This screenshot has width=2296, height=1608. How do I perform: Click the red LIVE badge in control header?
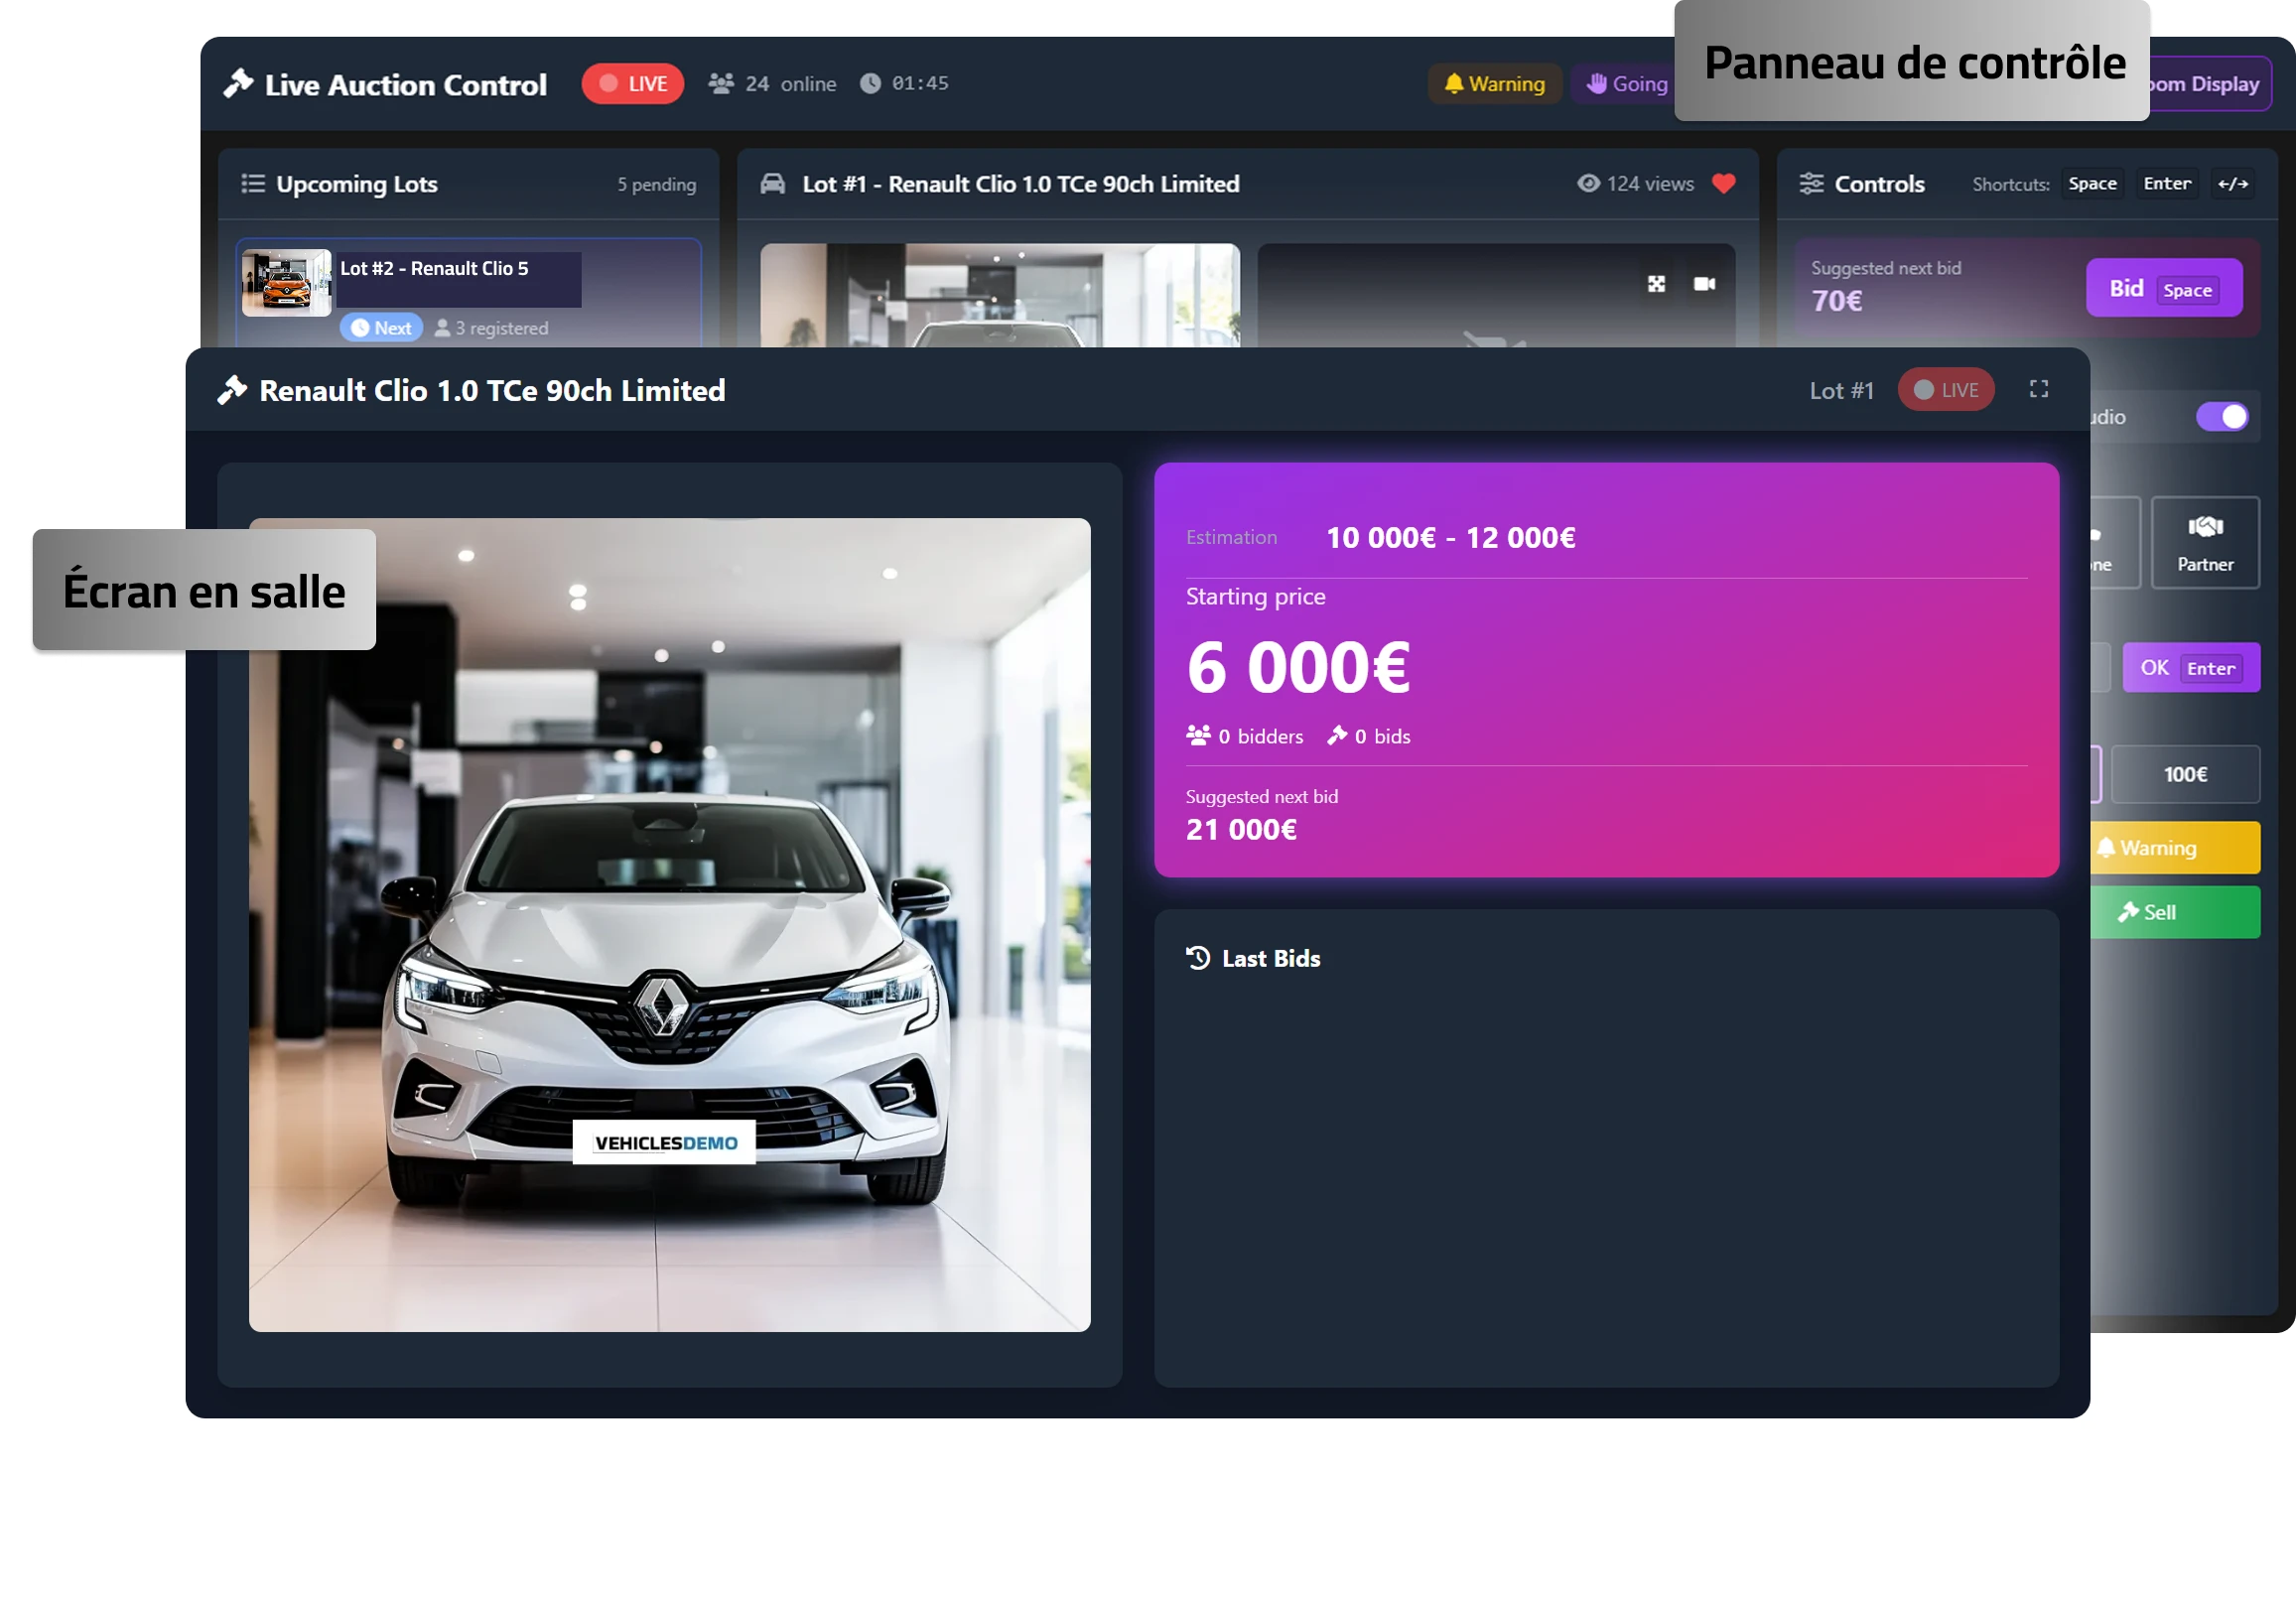(632, 84)
